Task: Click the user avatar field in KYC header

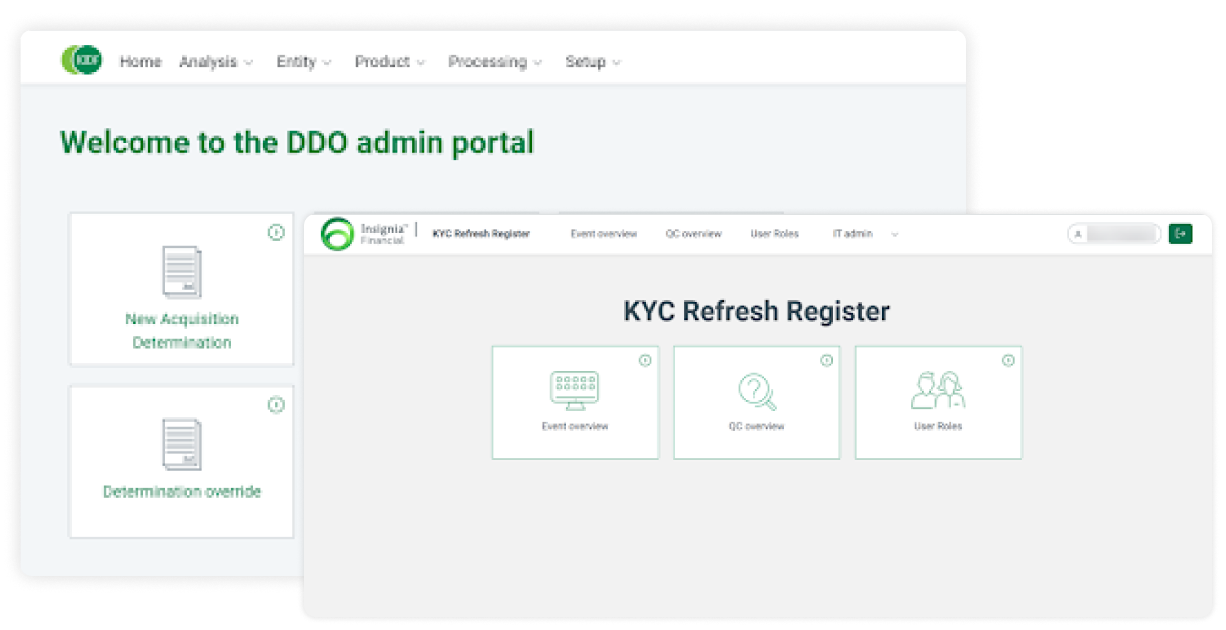Action: pyautogui.click(x=1114, y=234)
